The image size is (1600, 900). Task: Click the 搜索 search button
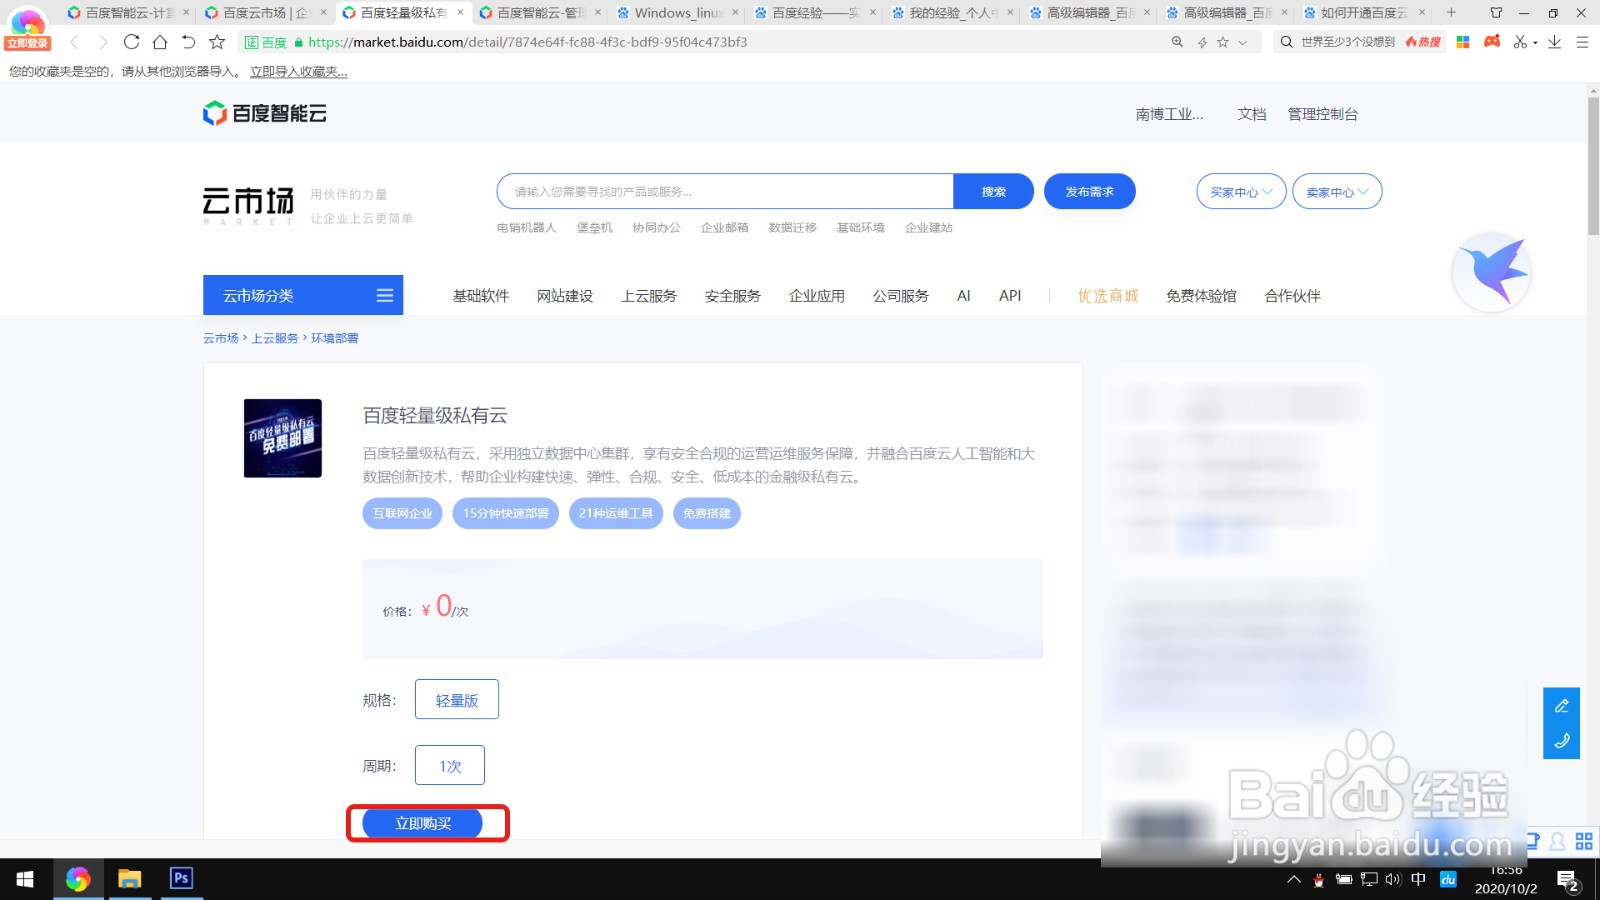[x=993, y=191]
